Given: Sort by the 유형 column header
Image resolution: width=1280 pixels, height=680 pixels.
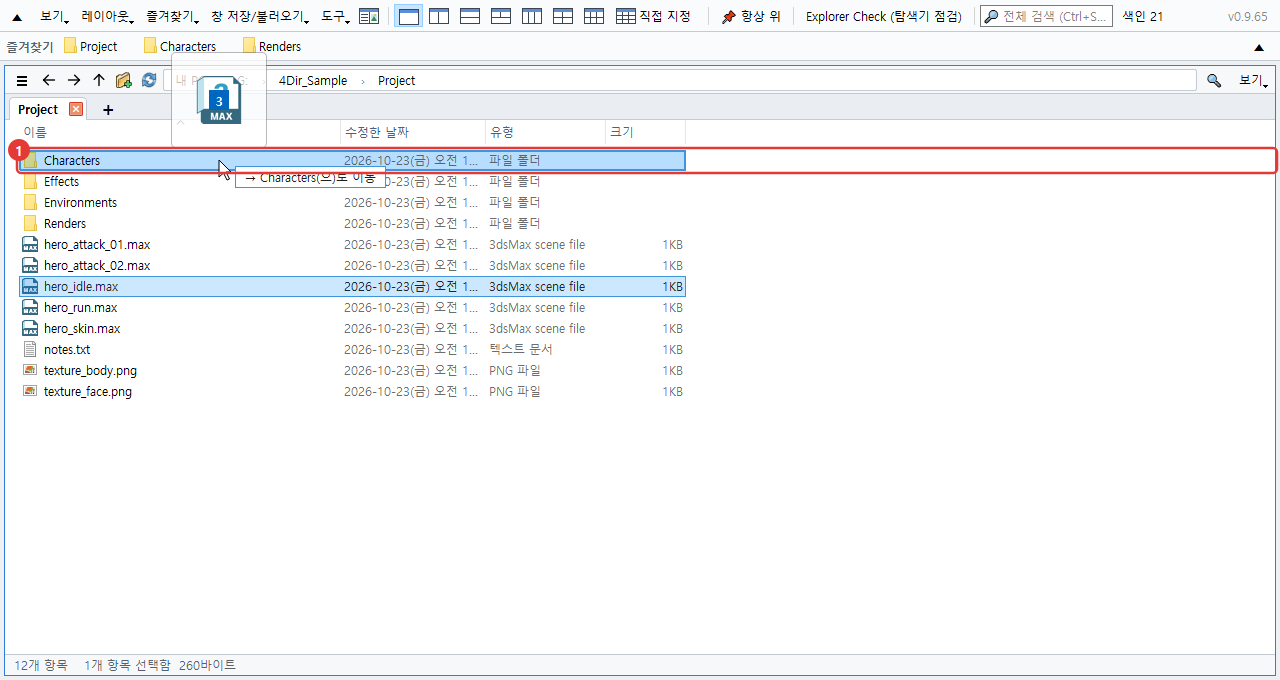Looking at the screenshot, I should (546, 132).
